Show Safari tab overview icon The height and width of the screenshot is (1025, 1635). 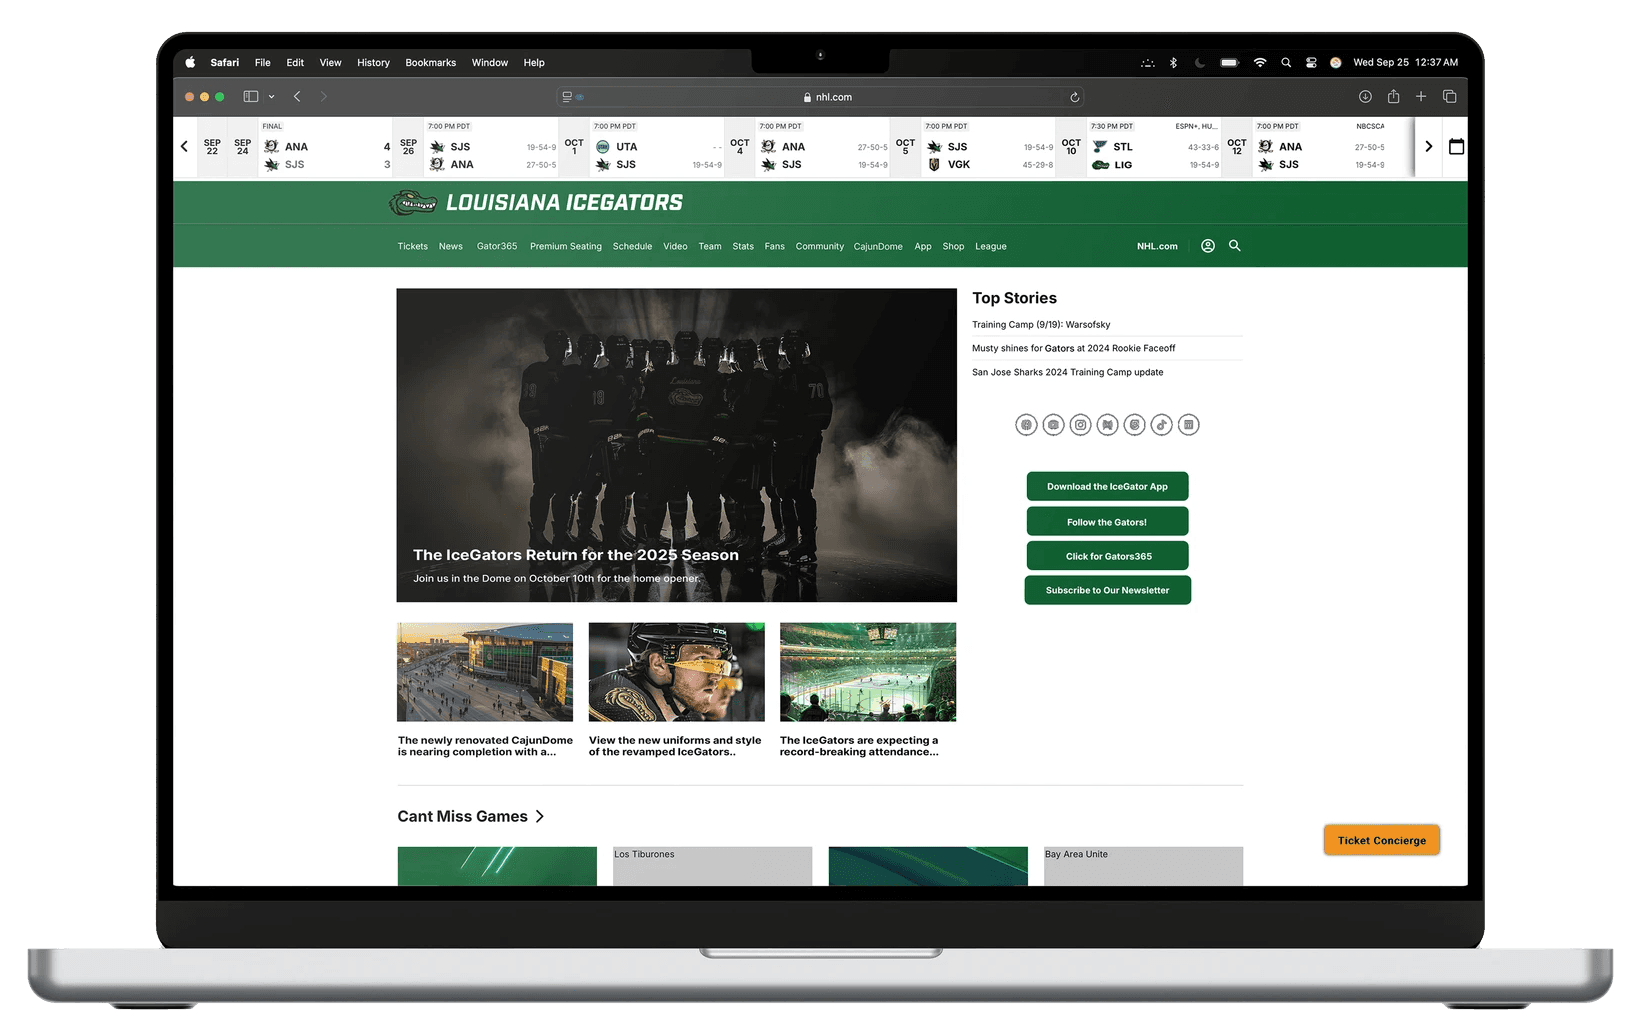pos(1449,97)
